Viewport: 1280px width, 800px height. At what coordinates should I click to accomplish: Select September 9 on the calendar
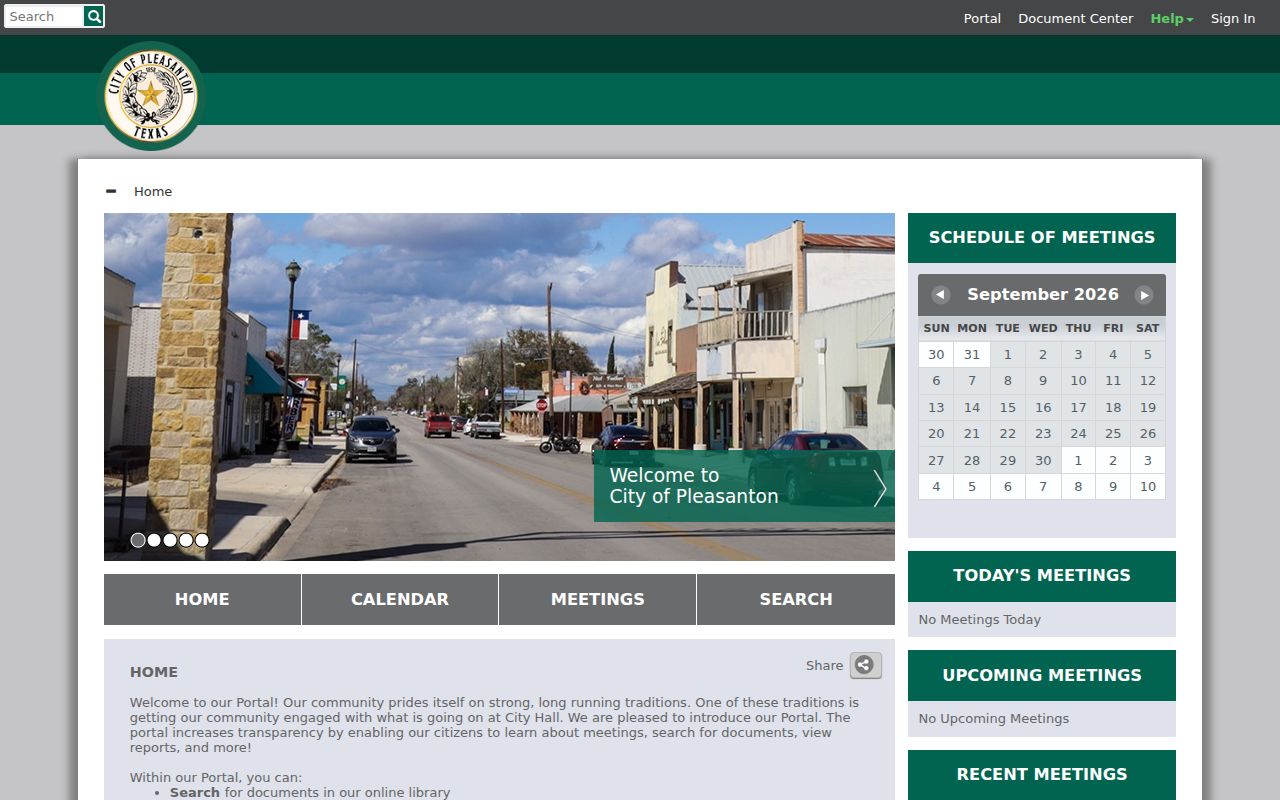[x=1043, y=380]
